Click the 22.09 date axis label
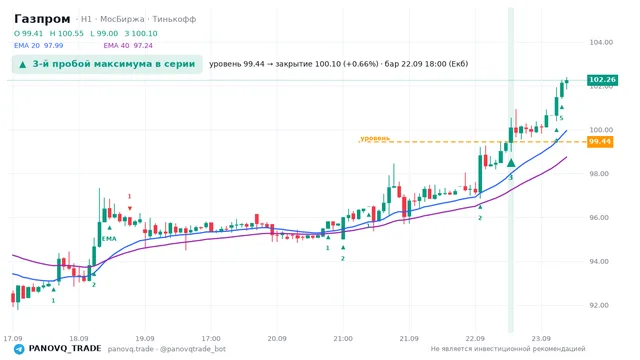 [475, 339]
